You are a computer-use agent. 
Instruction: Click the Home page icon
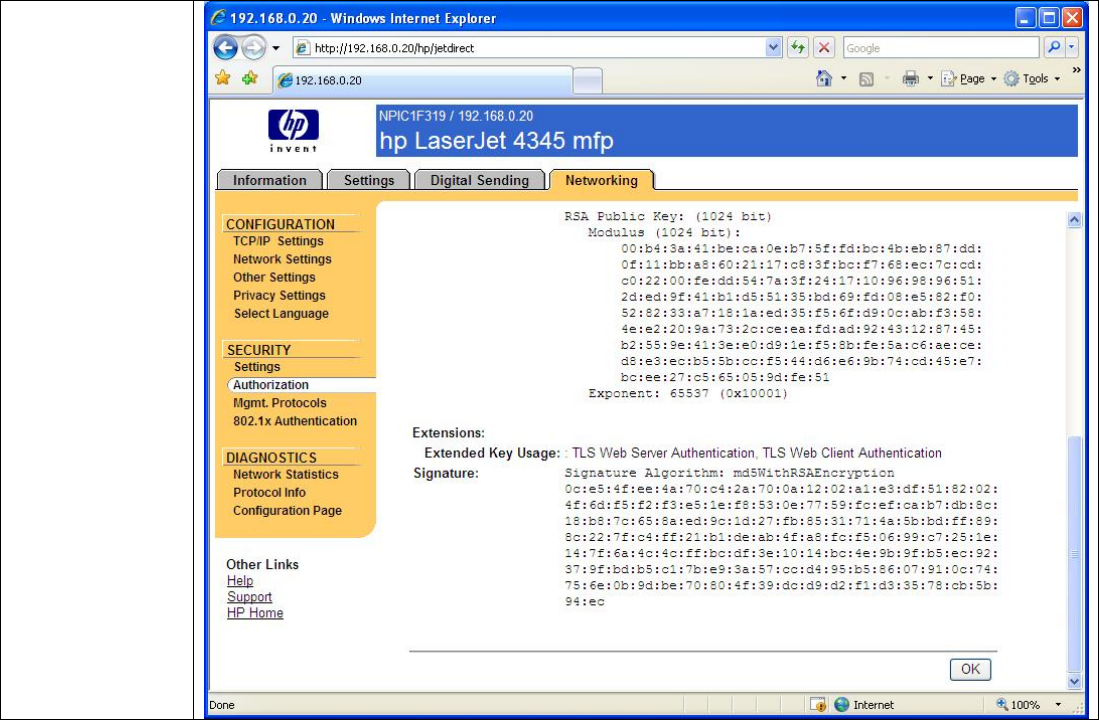pyautogui.click(x=824, y=78)
